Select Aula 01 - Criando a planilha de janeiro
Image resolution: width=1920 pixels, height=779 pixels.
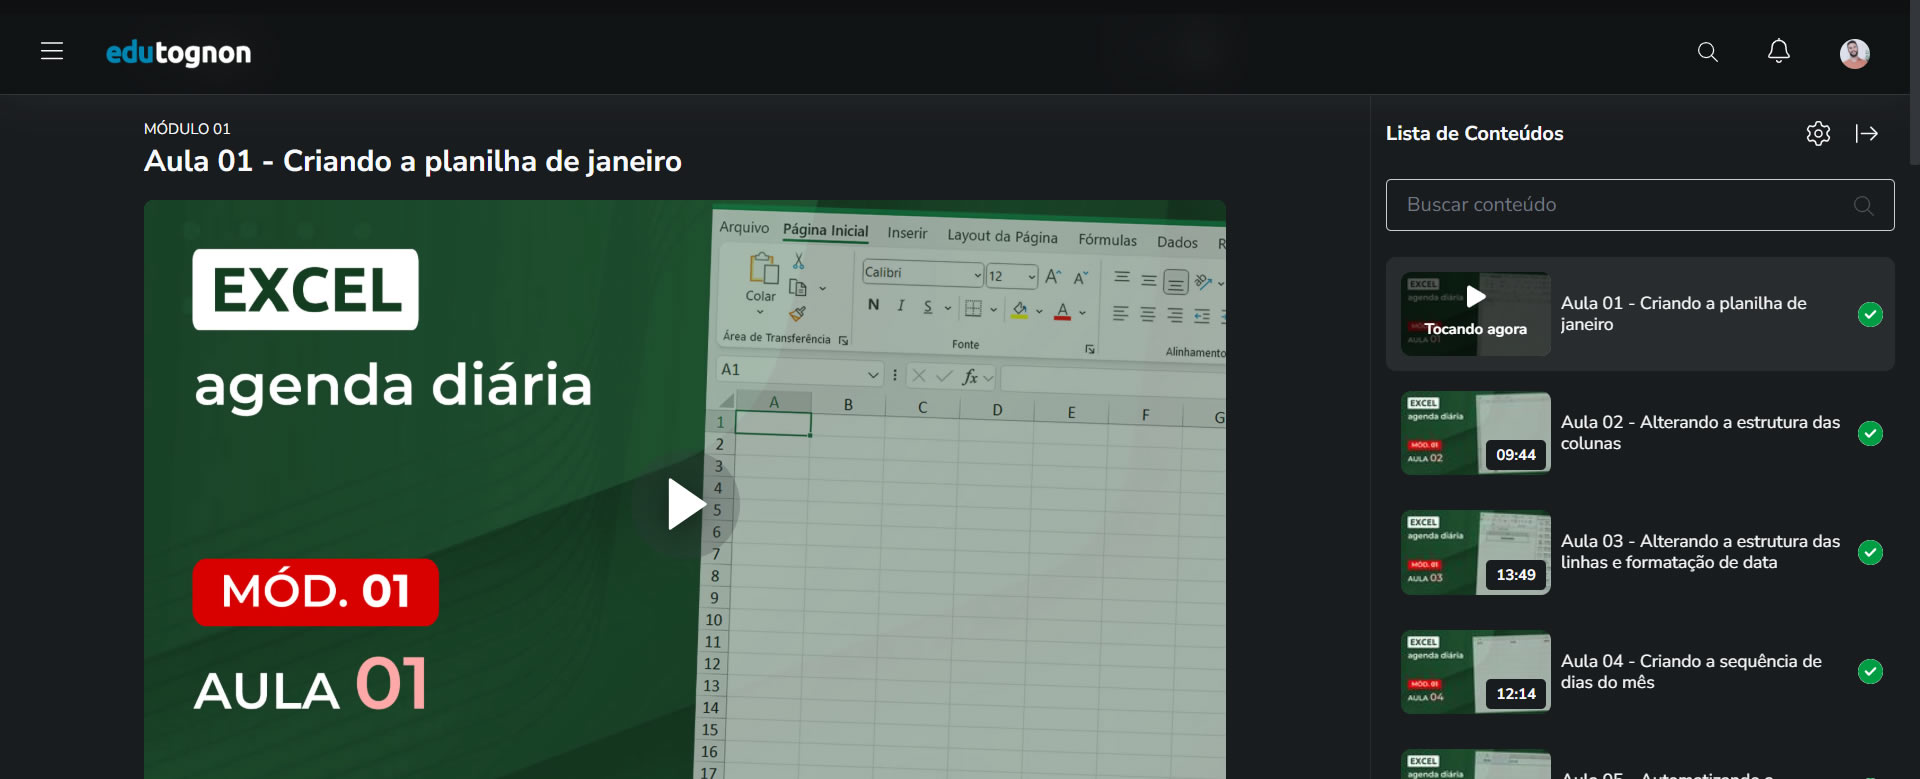point(1684,314)
